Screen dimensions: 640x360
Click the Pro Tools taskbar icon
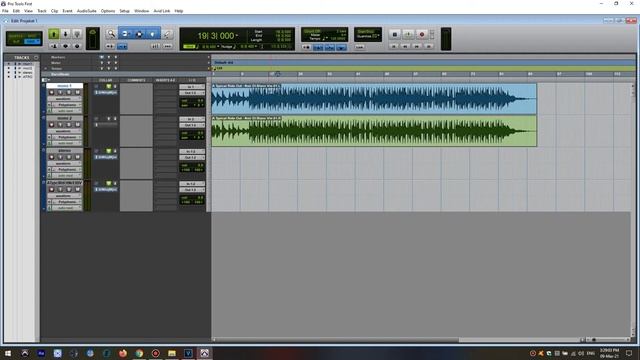(x=204, y=353)
